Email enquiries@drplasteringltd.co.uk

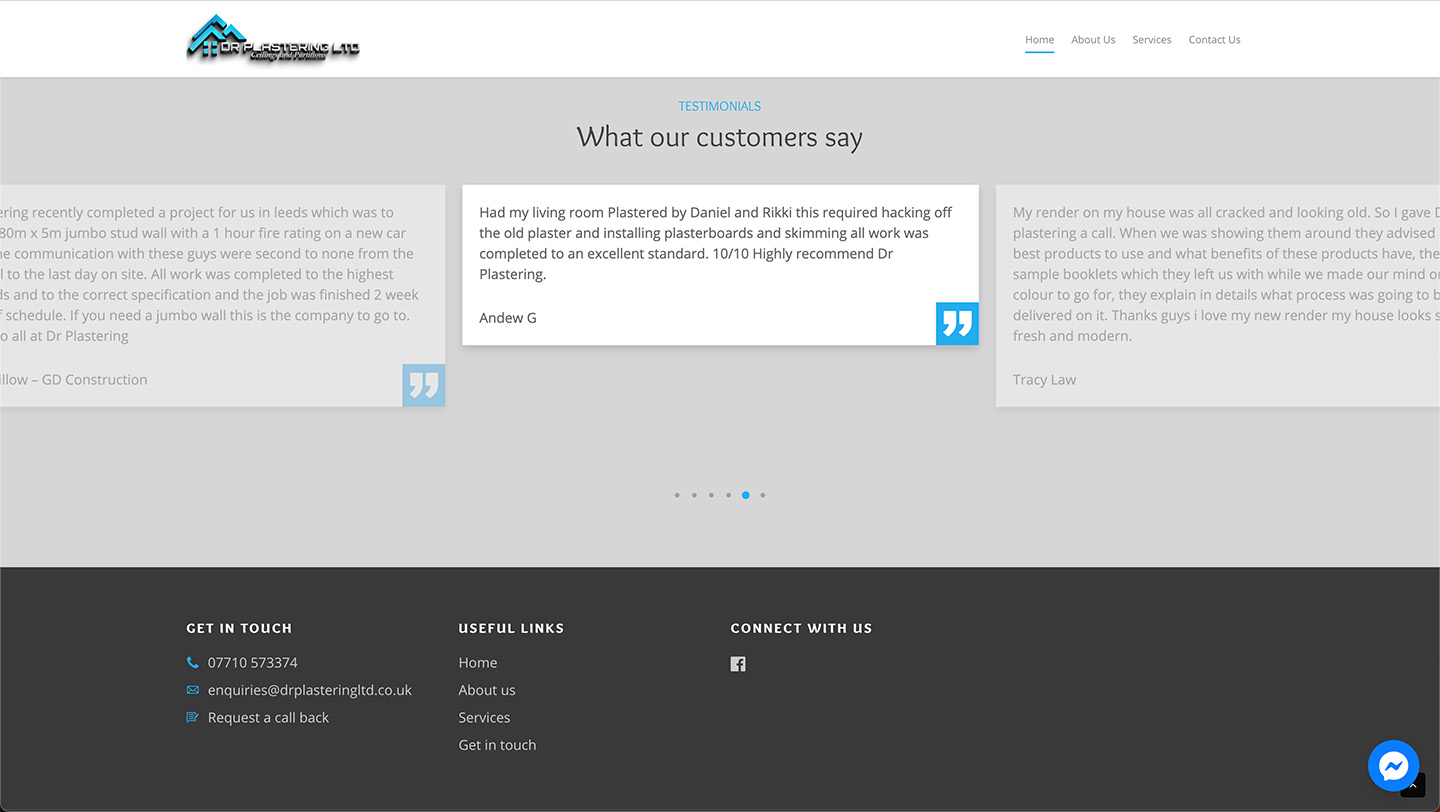pyautogui.click(x=310, y=690)
